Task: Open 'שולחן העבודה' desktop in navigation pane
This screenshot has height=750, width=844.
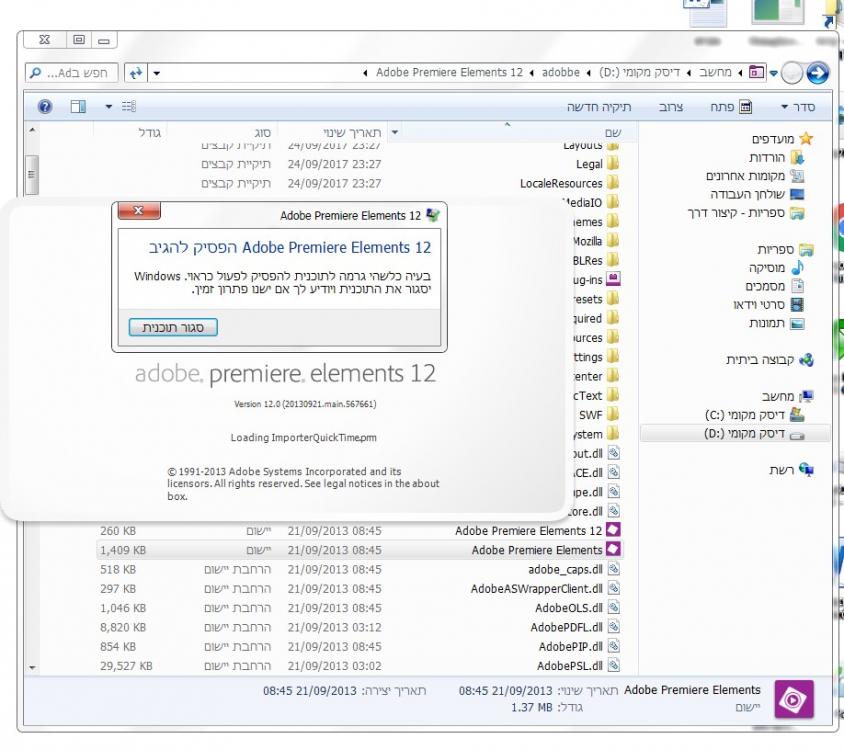Action: (x=747, y=194)
